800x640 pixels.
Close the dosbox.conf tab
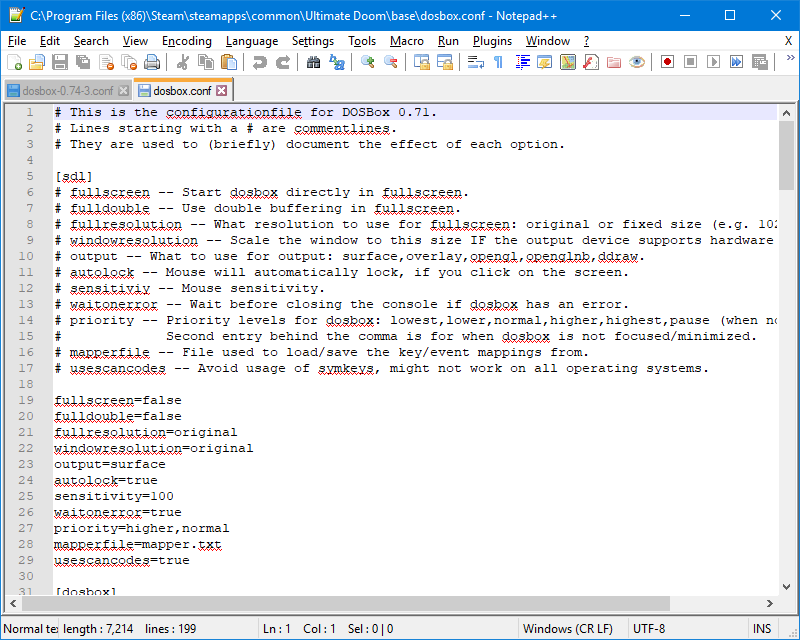[x=221, y=91]
